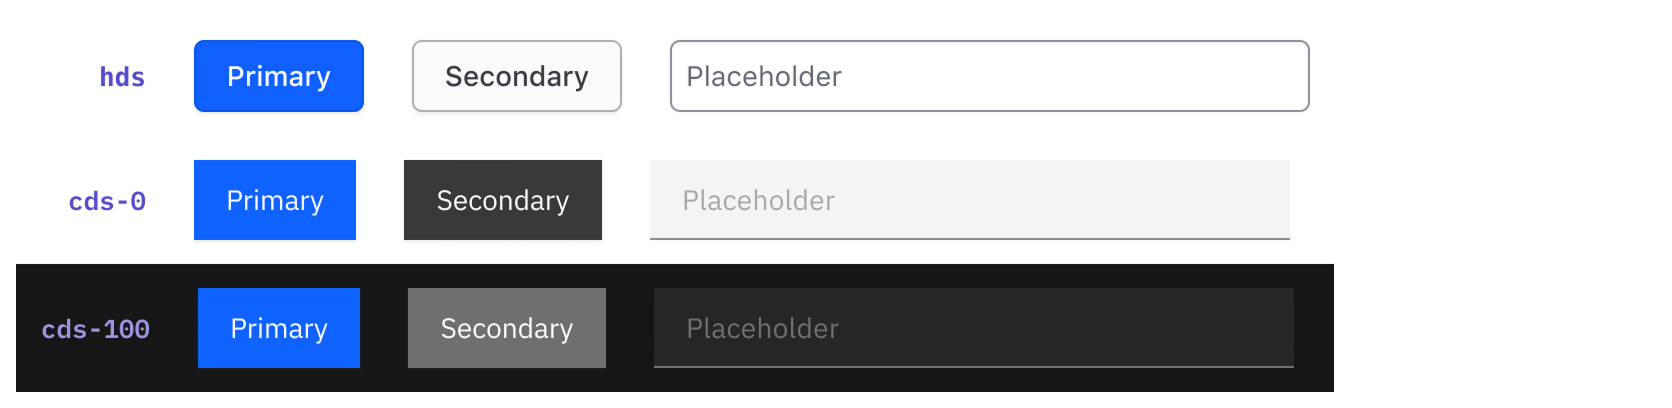Select the rounded blue Primary button

tap(279, 76)
